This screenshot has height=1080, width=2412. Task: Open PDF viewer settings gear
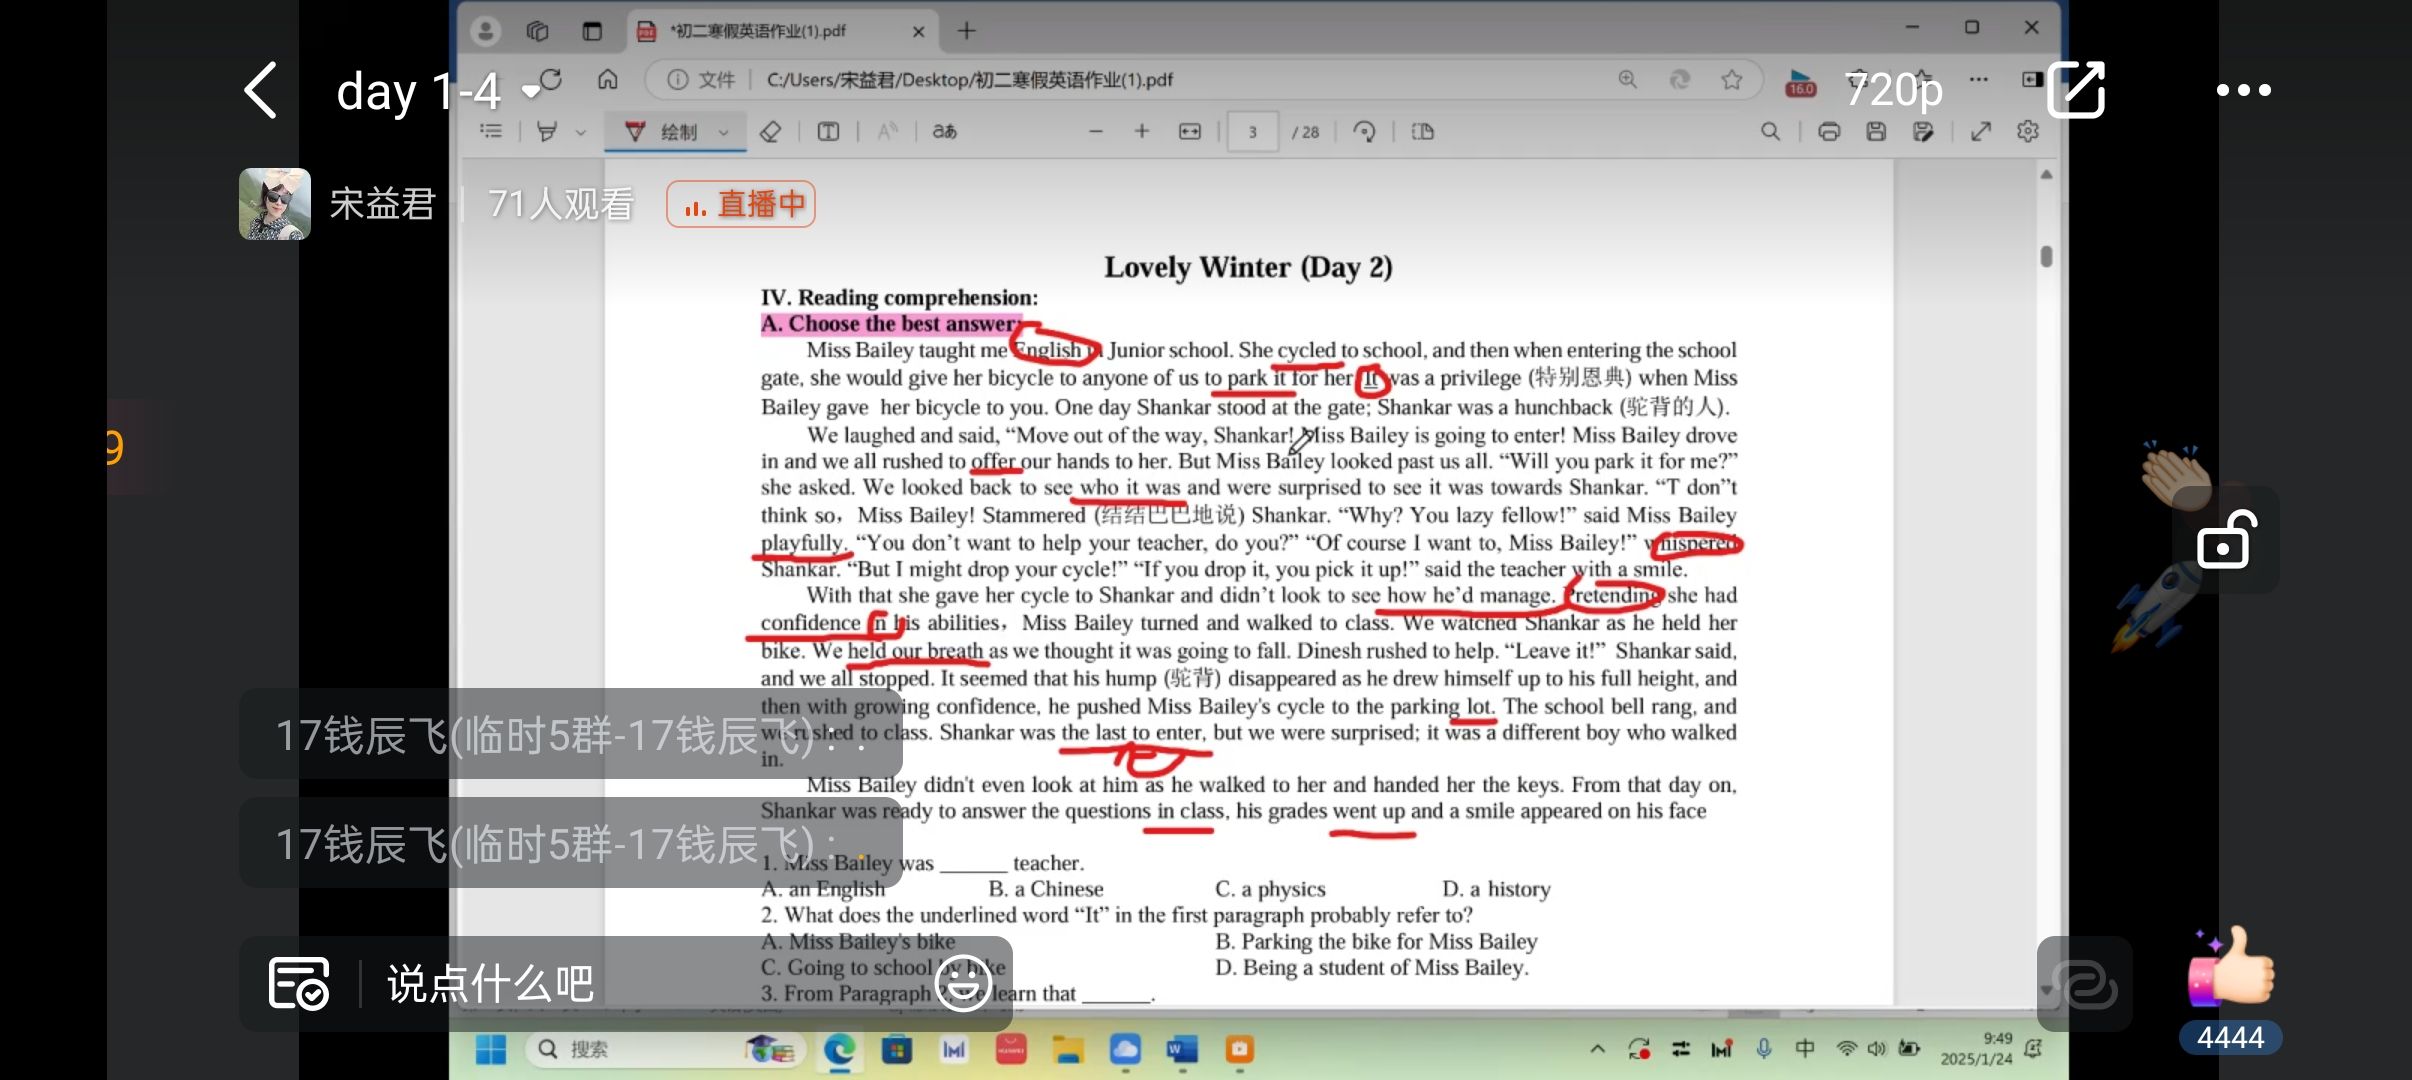click(x=2028, y=132)
